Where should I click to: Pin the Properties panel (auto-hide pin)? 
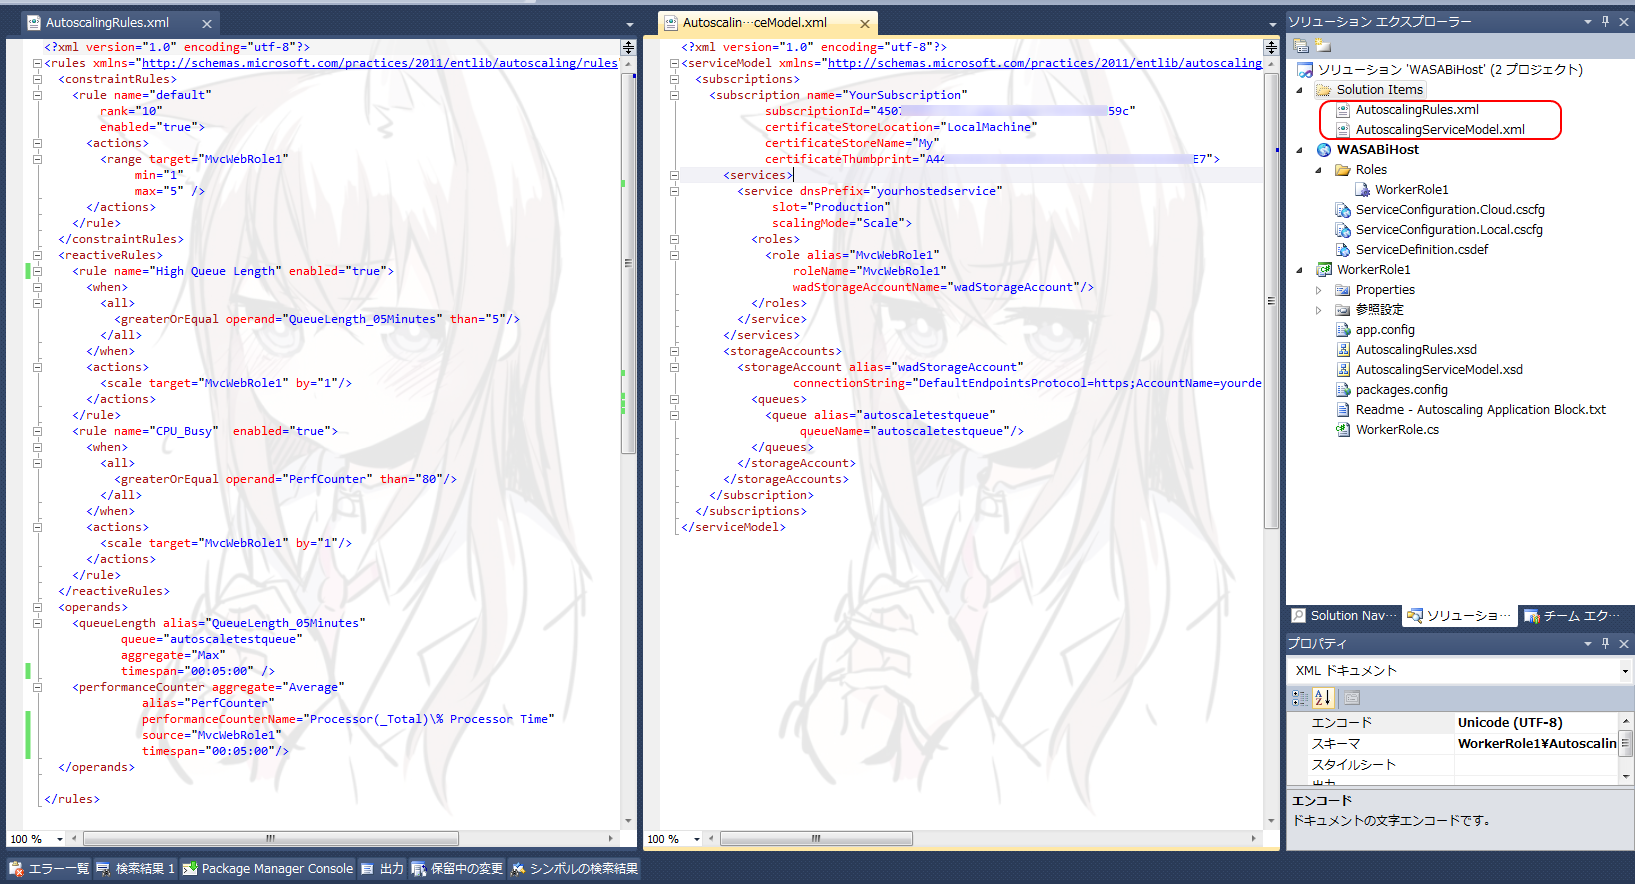click(1606, 644)
